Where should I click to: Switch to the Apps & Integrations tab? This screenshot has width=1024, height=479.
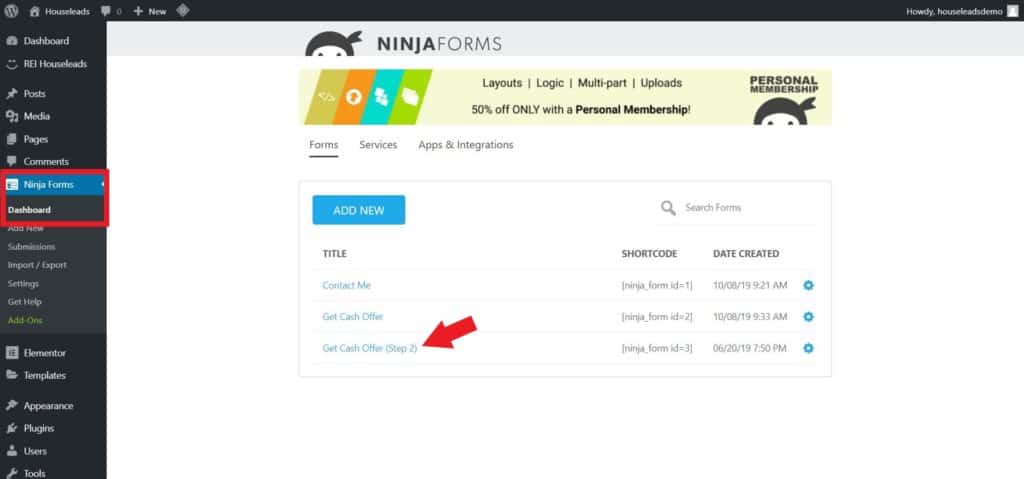click(466, 145)
